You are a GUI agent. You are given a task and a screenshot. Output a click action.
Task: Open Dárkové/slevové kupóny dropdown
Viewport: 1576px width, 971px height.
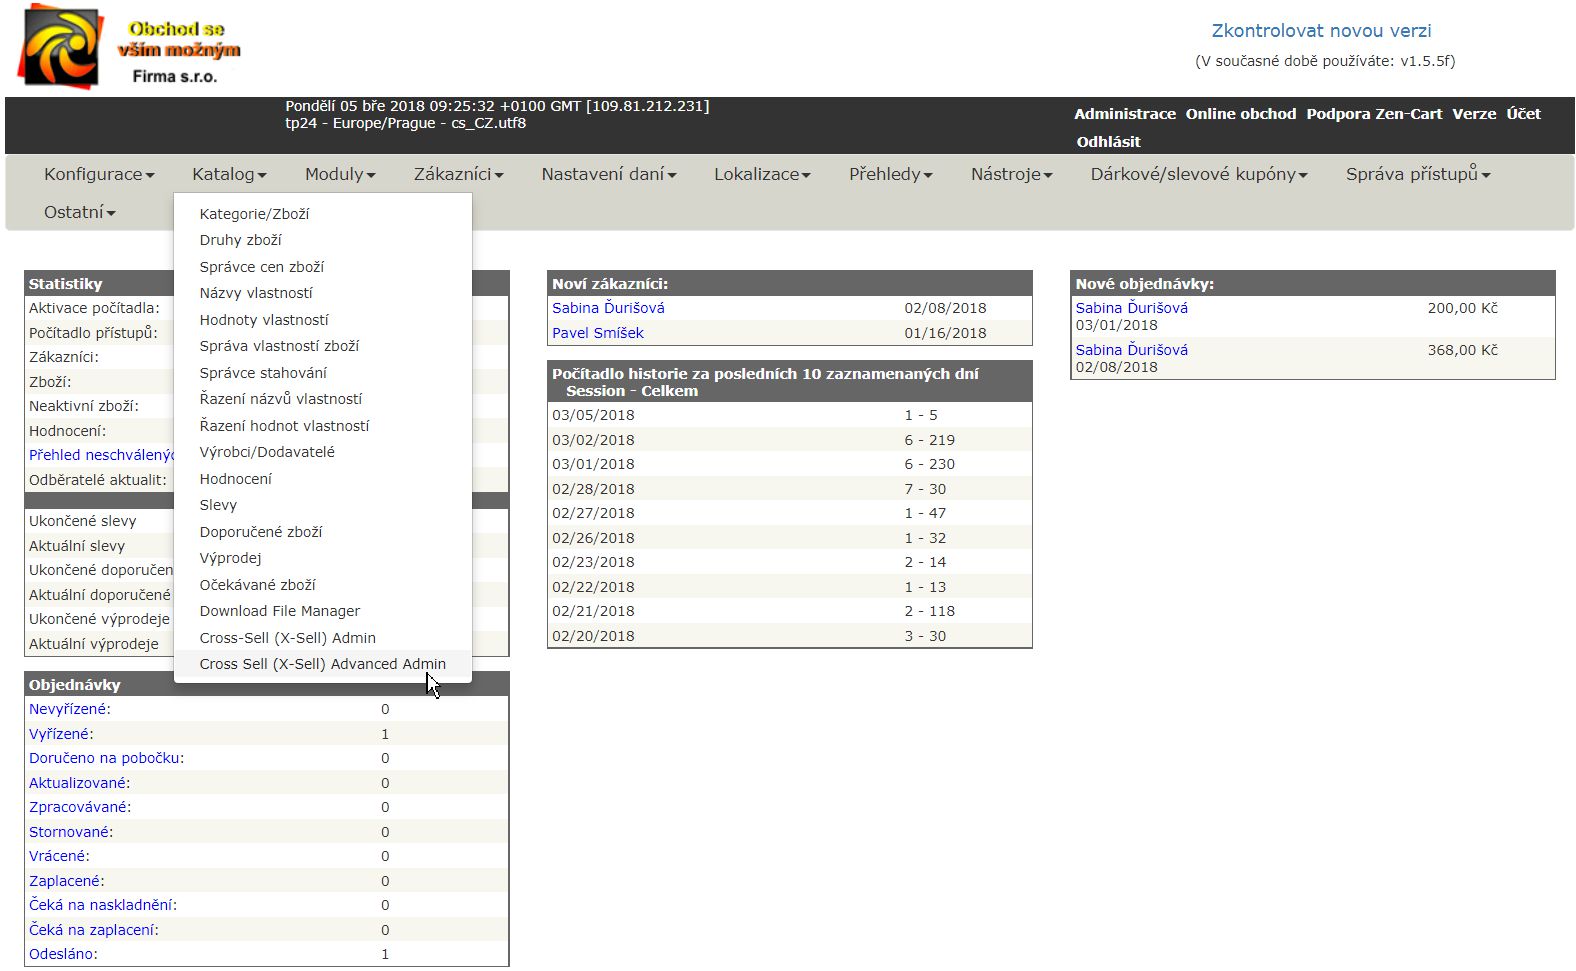pyautogui.click(x=1198, y=174)
